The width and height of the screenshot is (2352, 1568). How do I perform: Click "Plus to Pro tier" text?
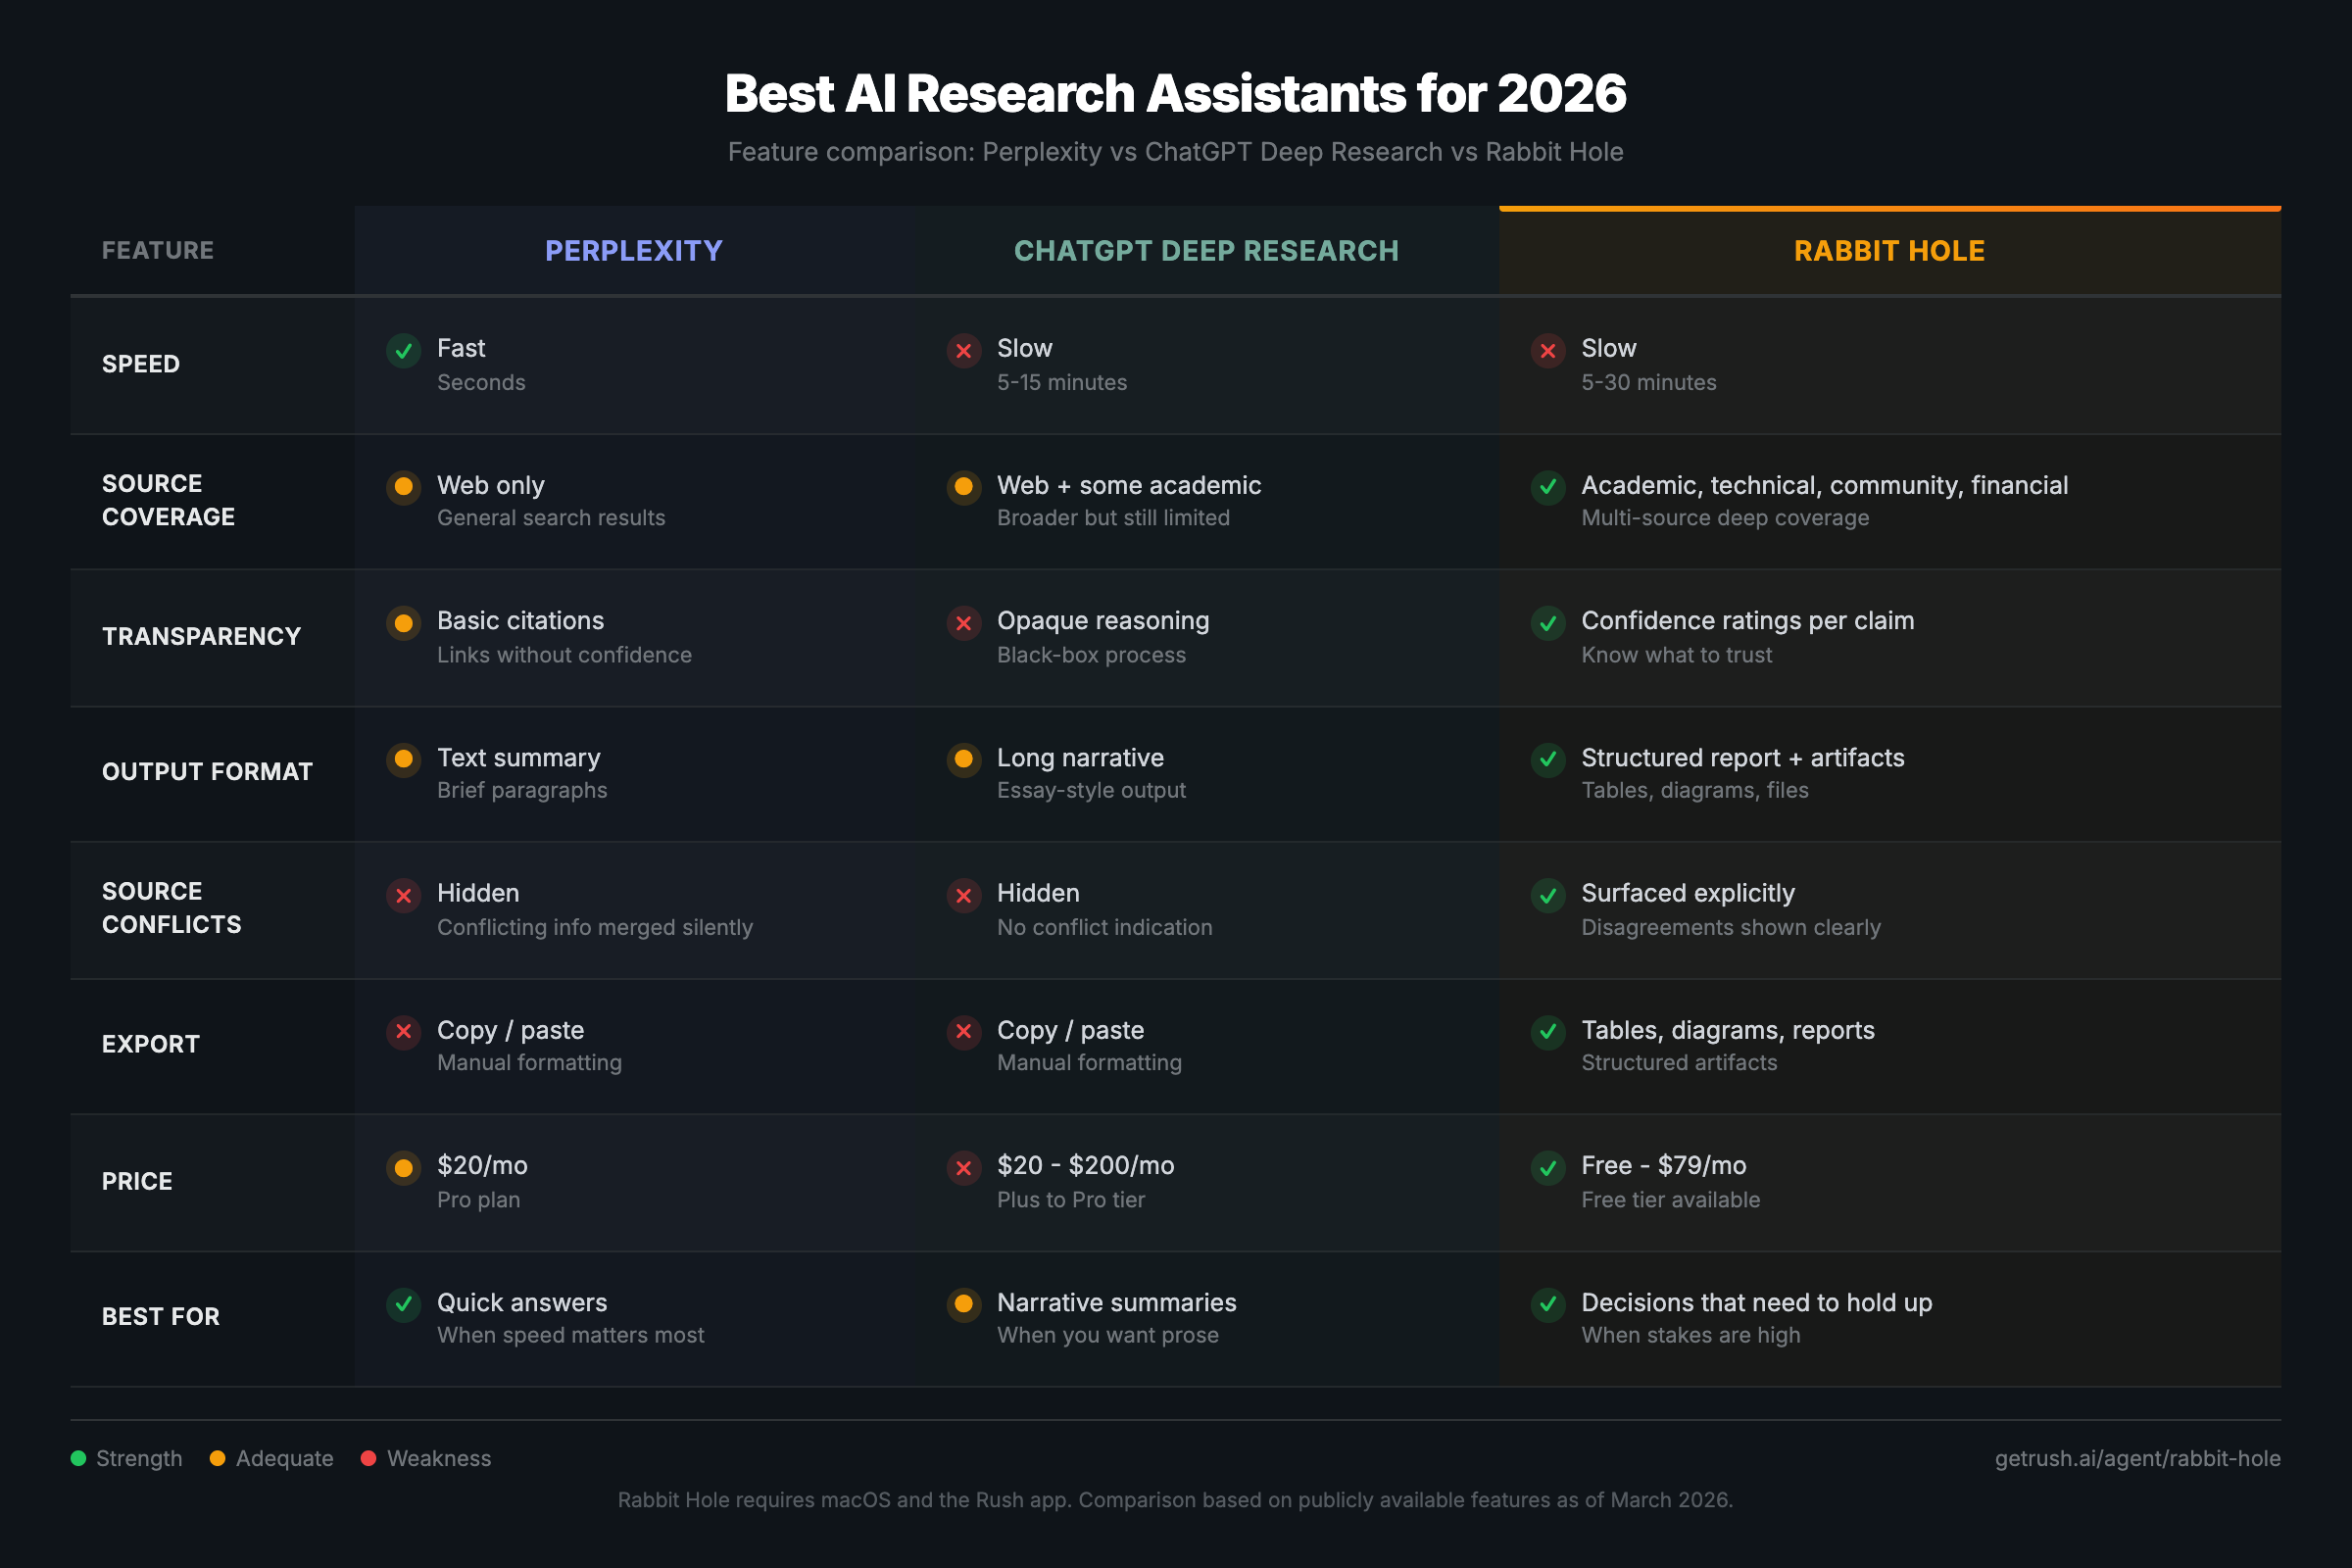point(1071,1199)
